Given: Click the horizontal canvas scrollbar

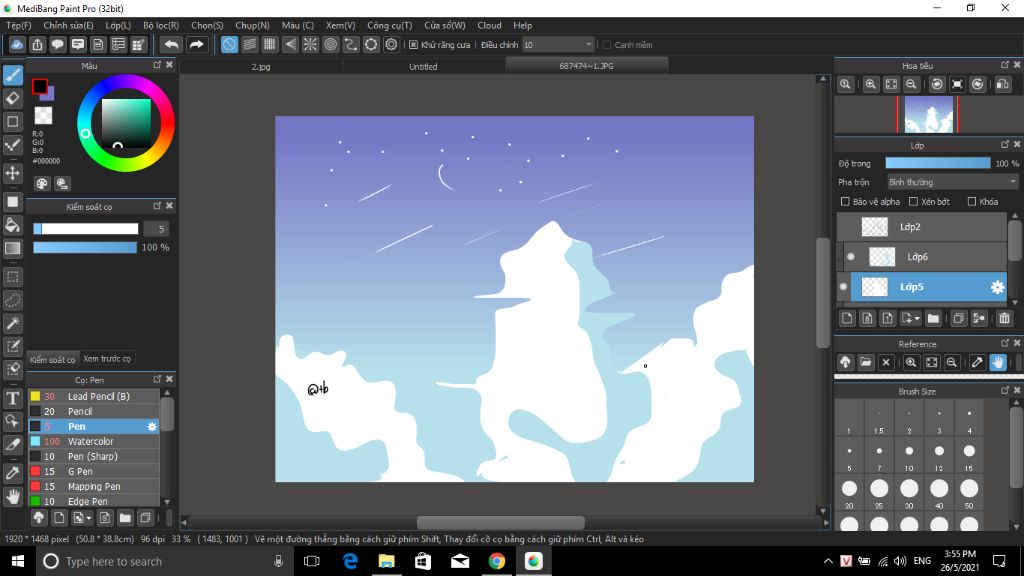Looking at the screenshot, I should tap(500, 522).
